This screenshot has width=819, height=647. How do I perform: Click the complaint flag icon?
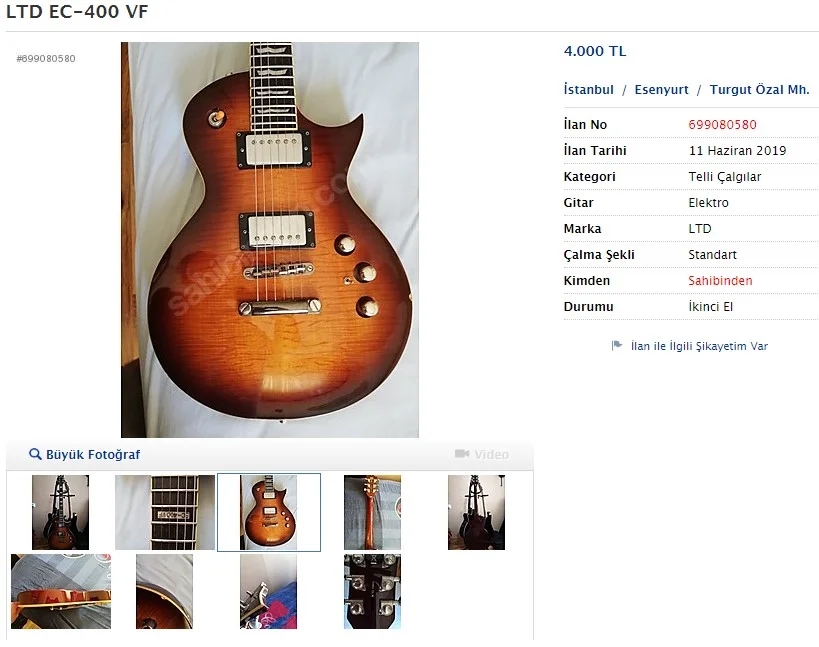point(617,345)
